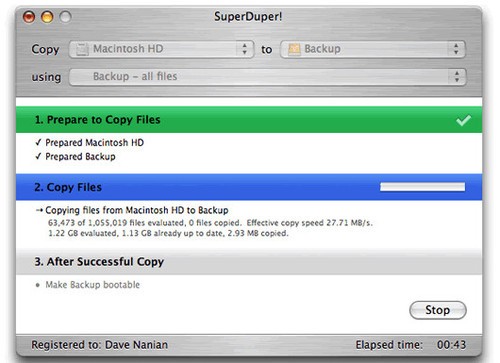
Task: Select the After Successful Copy header
Action: click(x=249, y=262)
